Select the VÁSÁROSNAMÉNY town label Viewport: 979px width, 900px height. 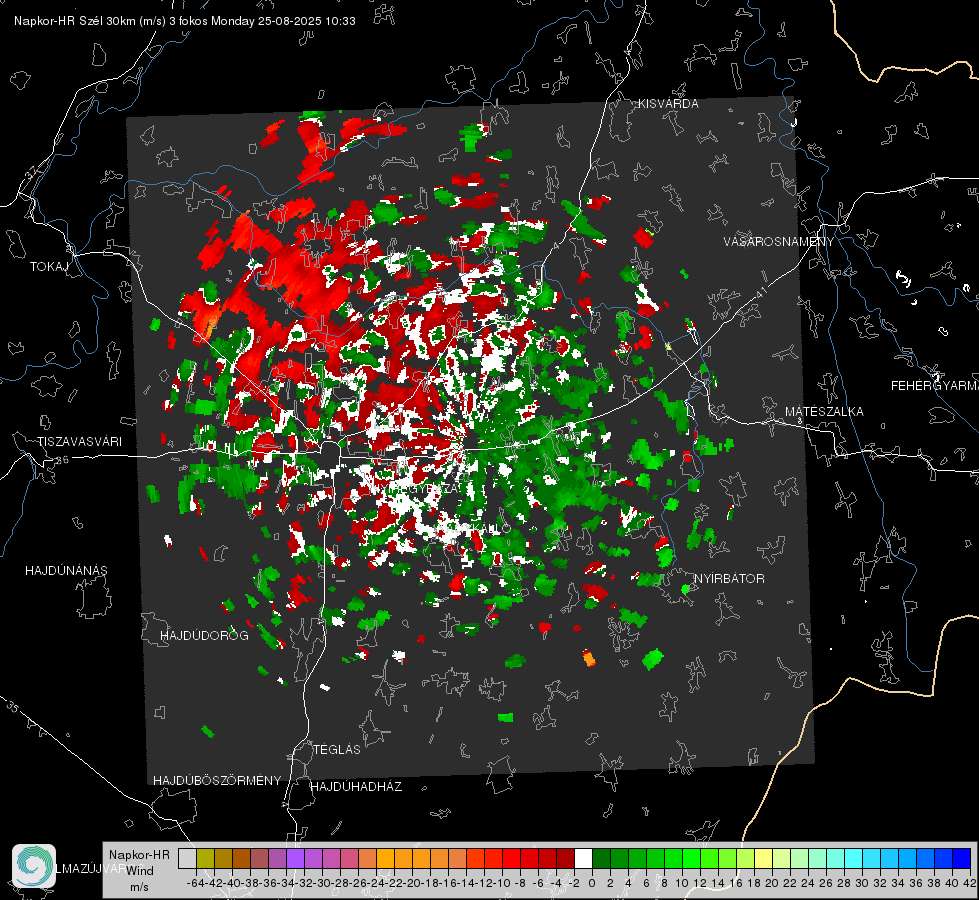(x=779, y=241)
